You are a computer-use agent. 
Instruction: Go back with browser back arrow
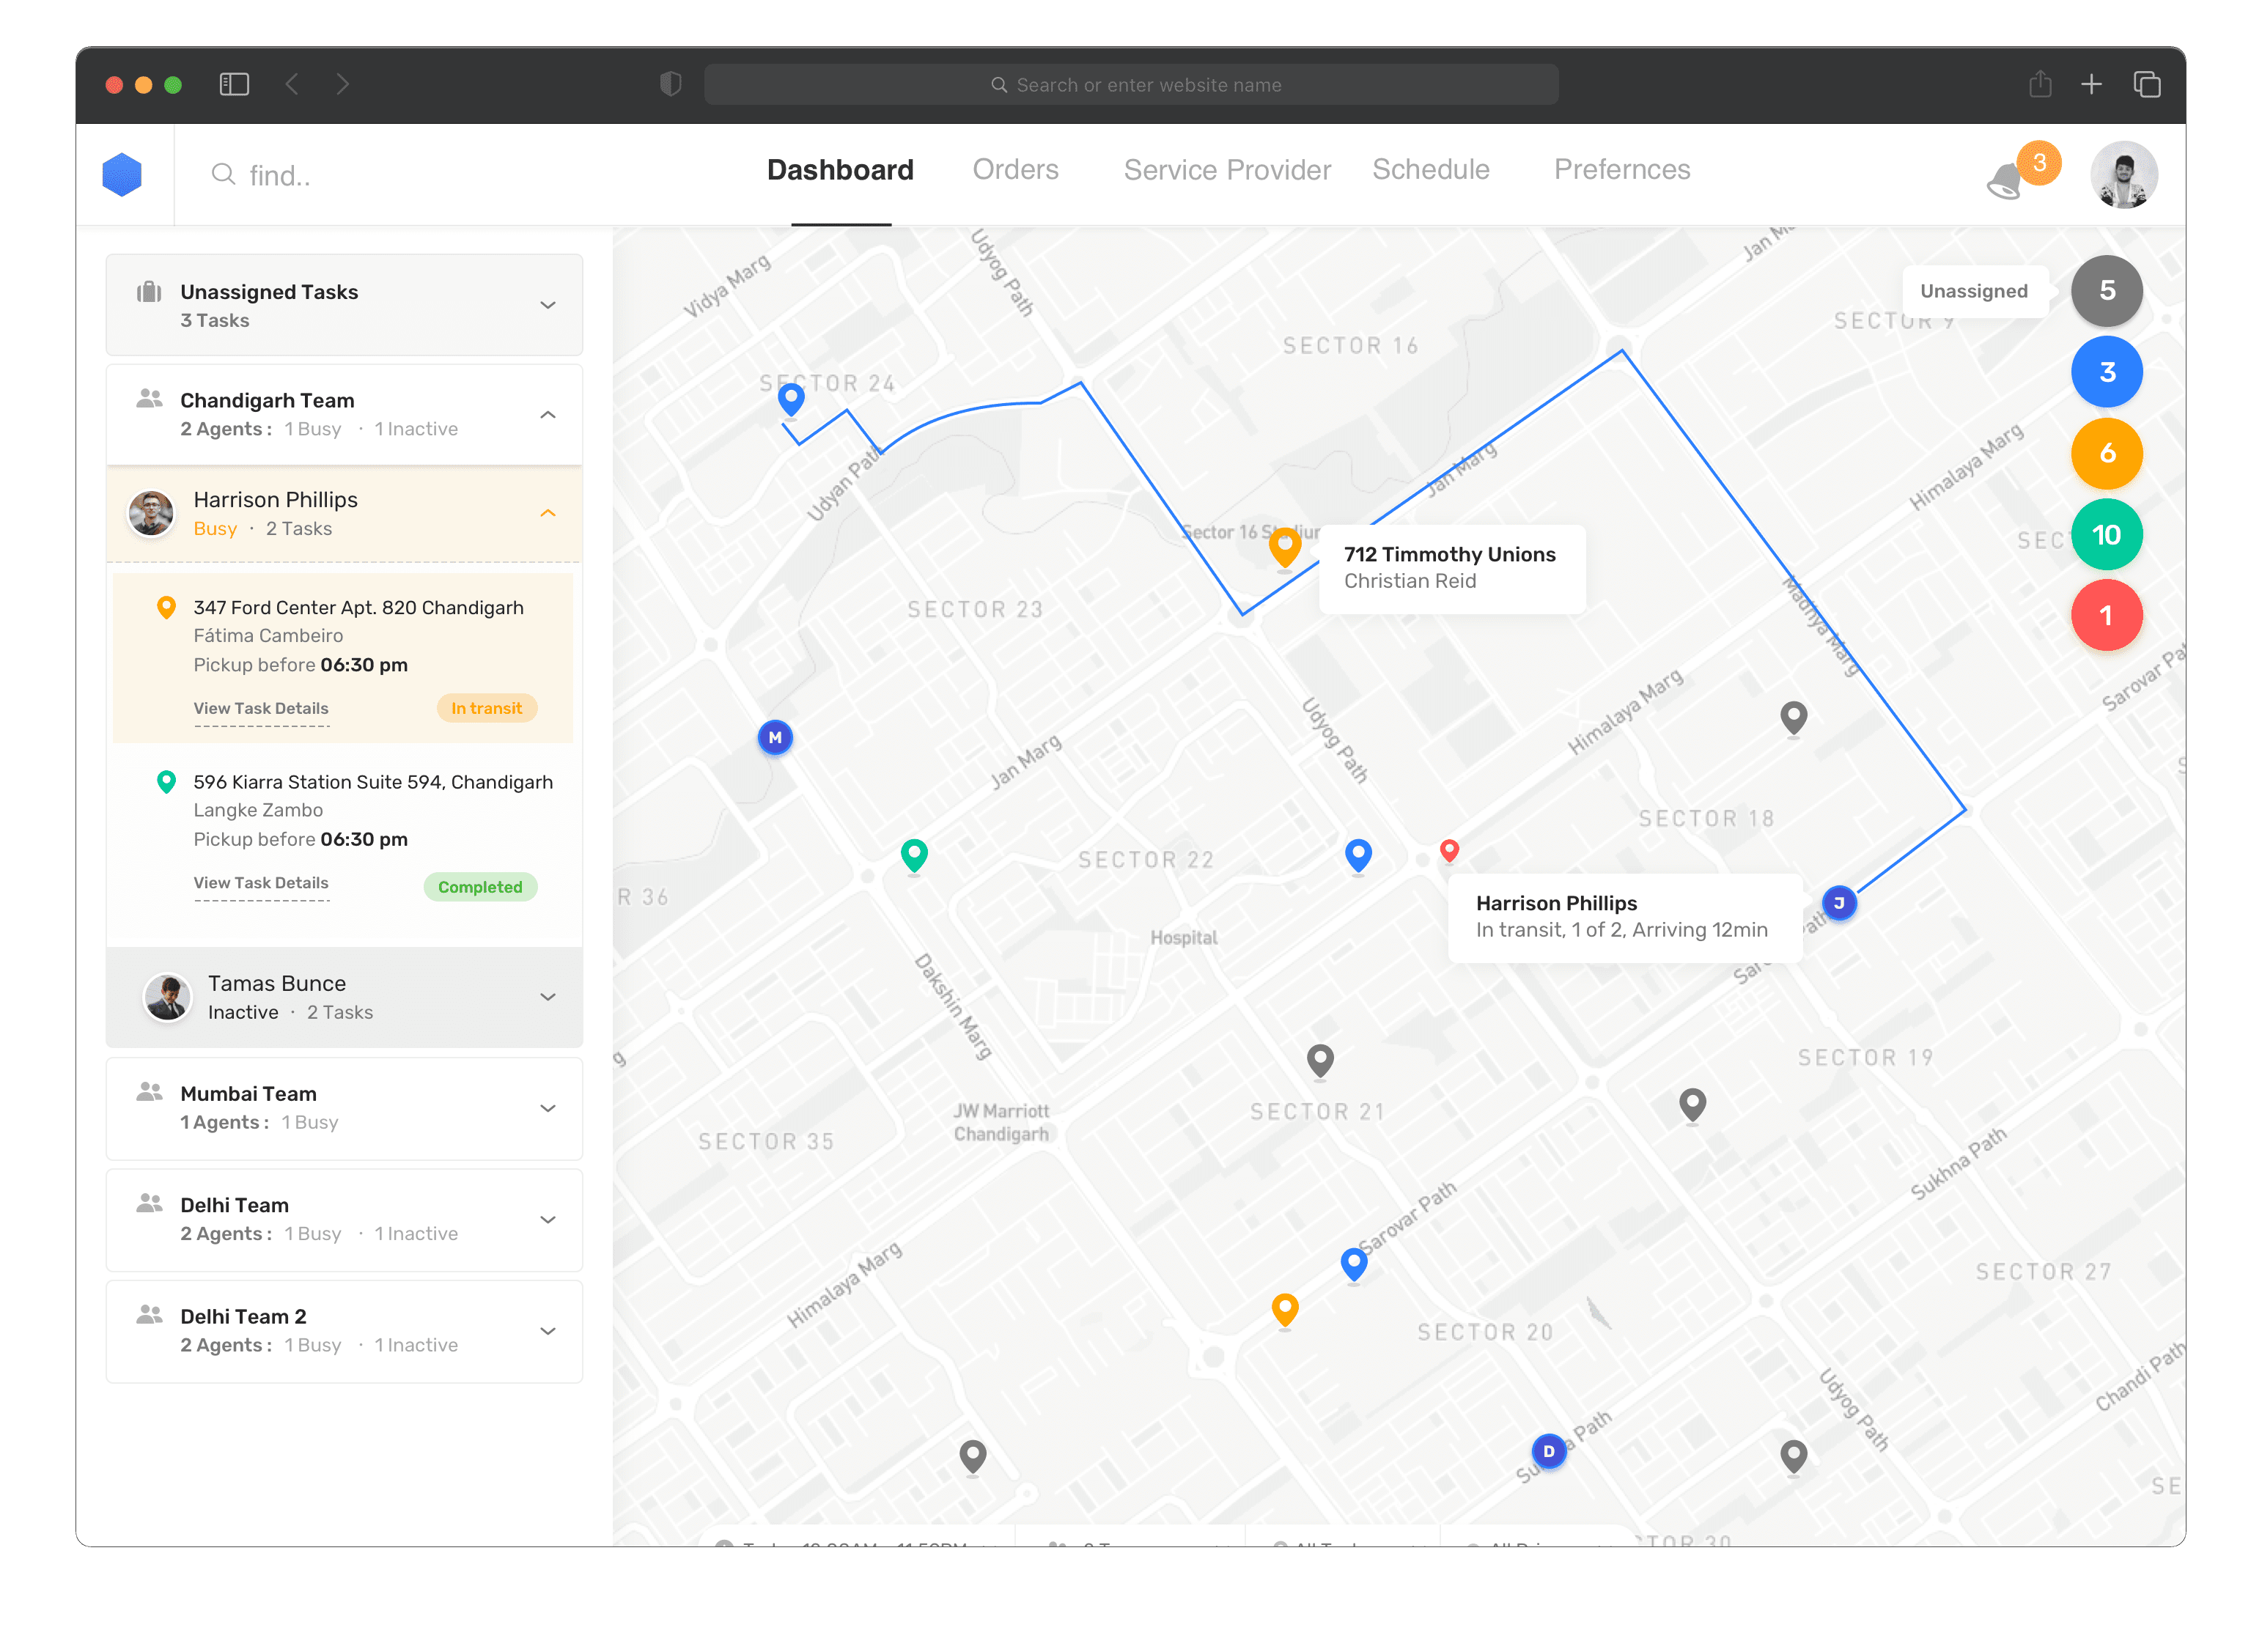point(292,84)
